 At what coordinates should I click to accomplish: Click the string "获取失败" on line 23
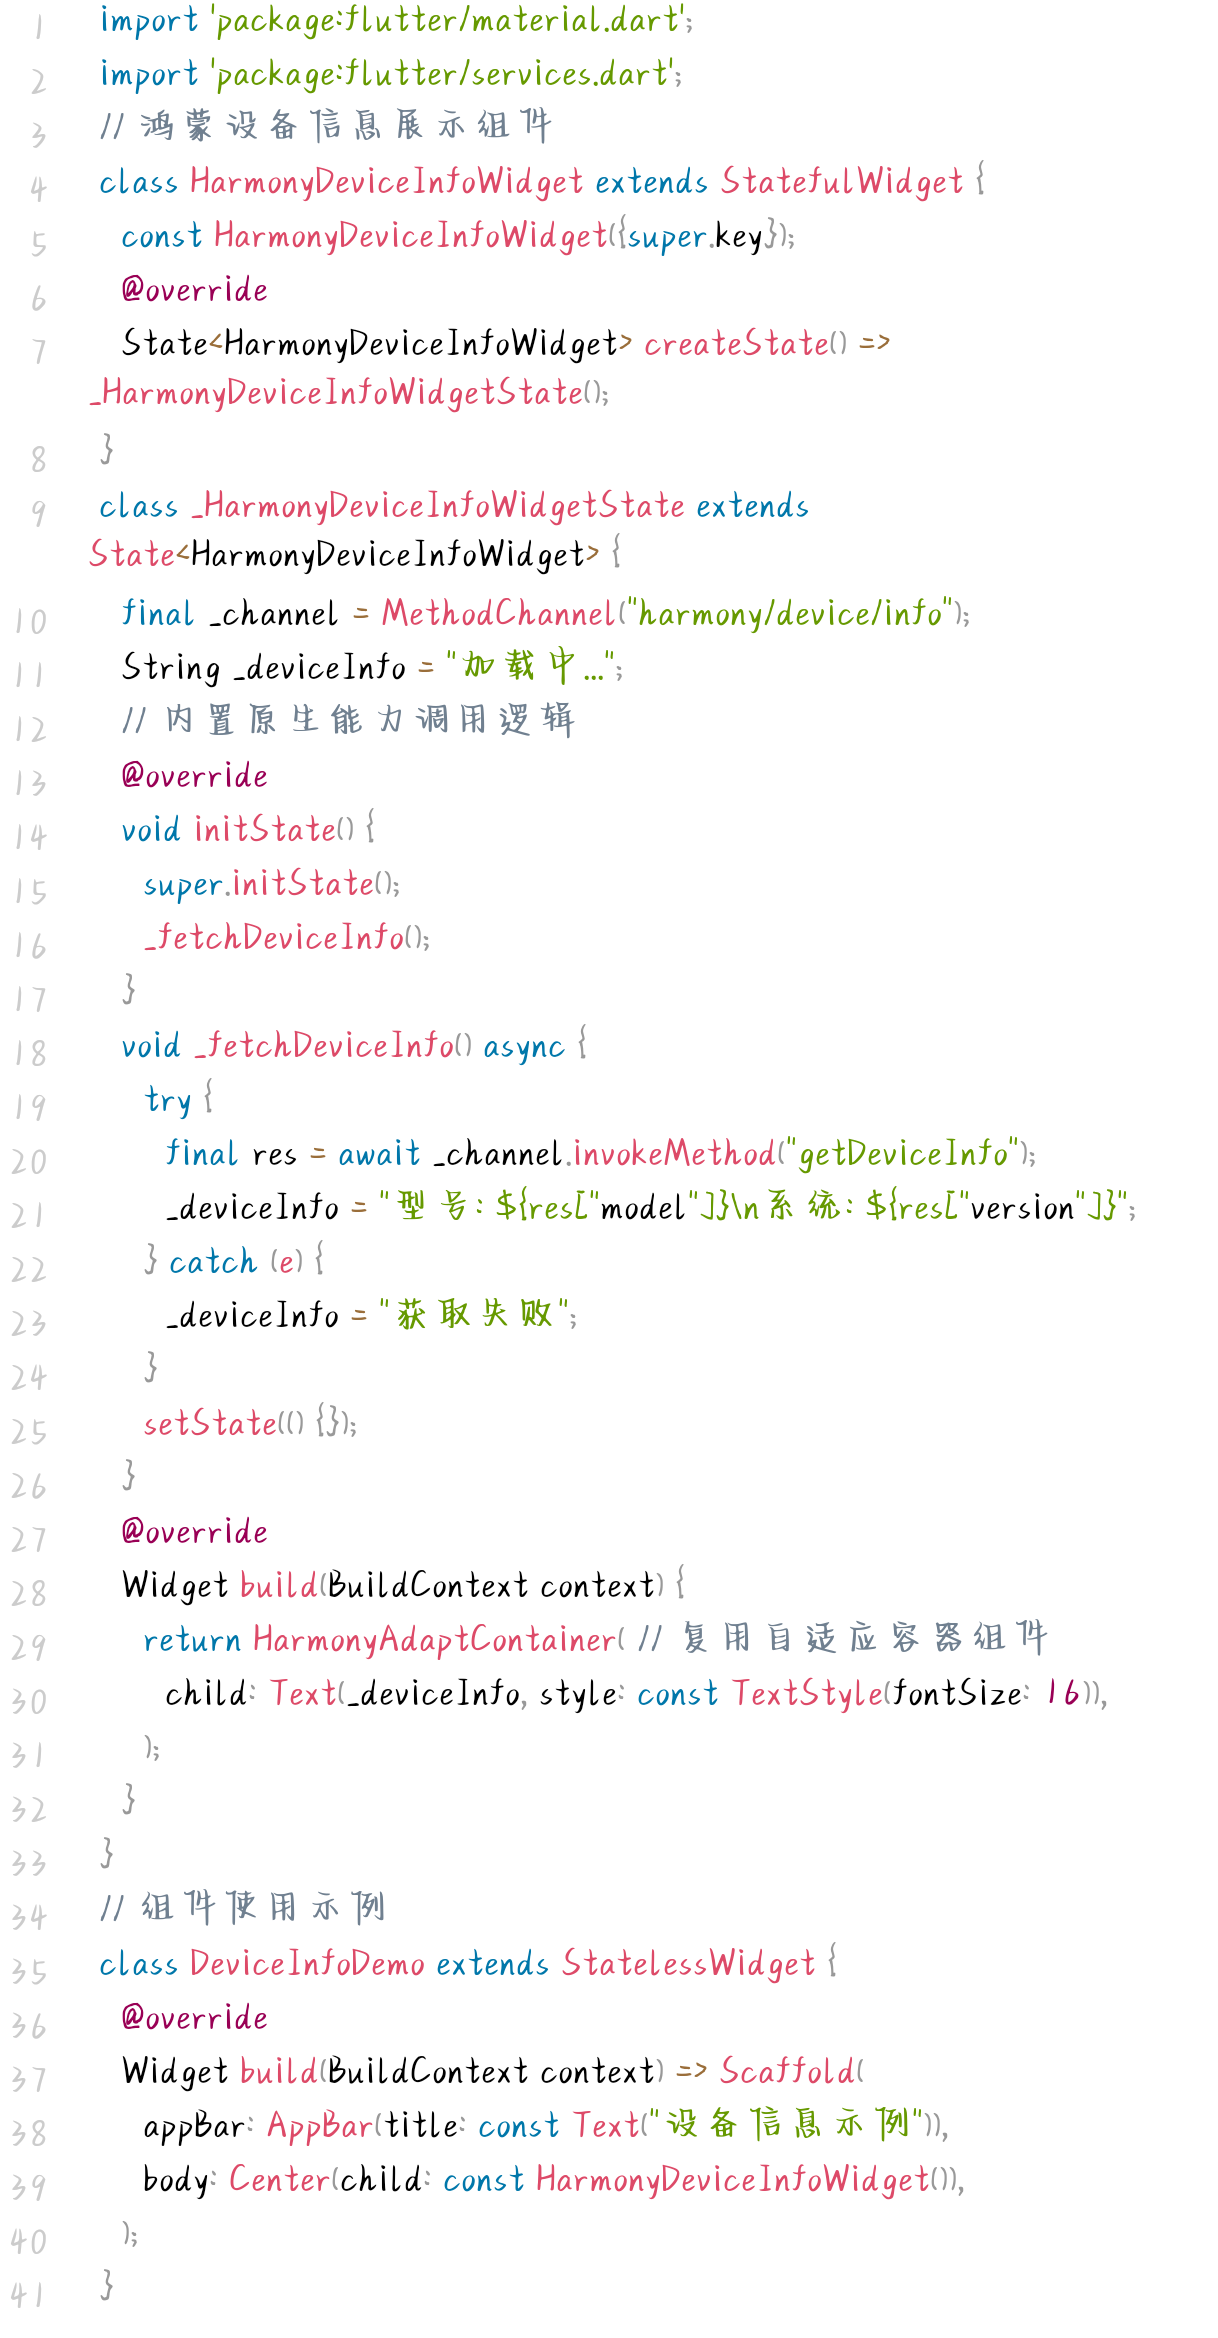(474, 1315)
